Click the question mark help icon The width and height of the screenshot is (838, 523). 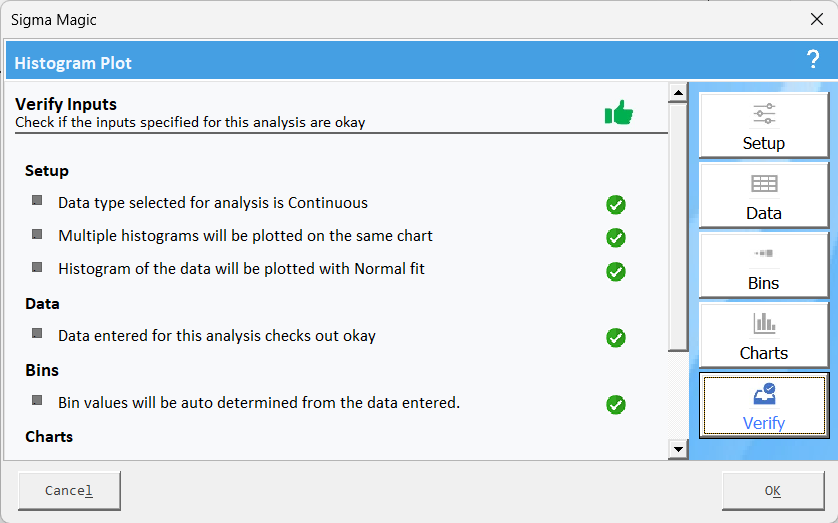(813, 59)
